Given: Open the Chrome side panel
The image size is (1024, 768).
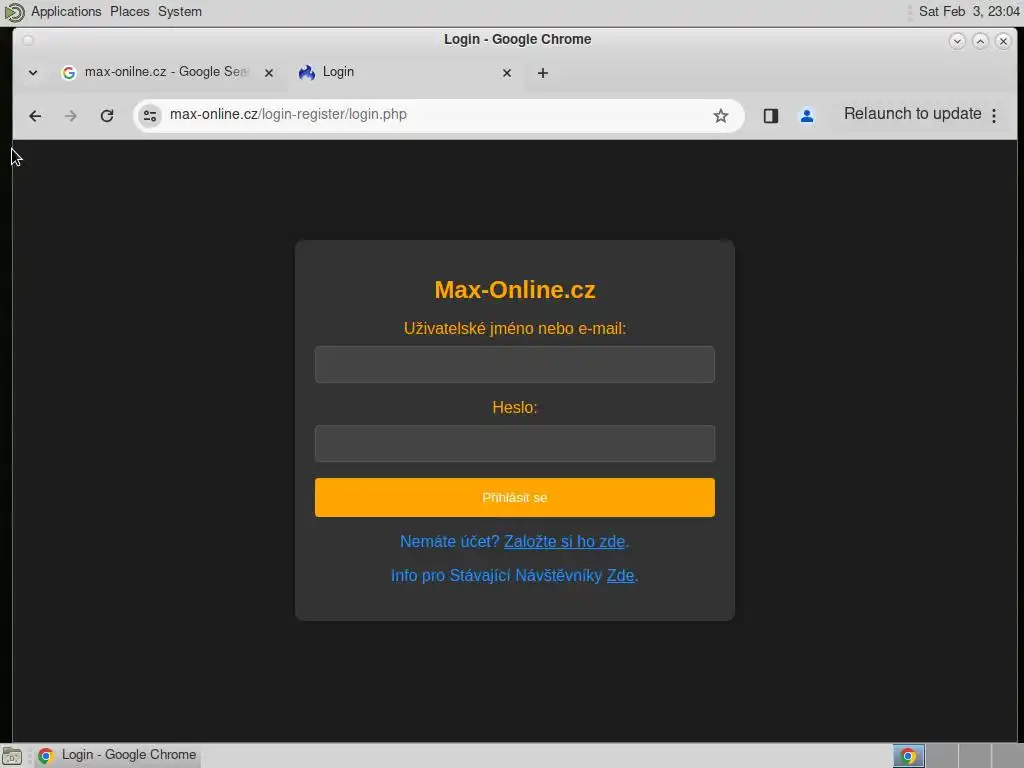Looking at the screenshot, I should coord(771,116).
